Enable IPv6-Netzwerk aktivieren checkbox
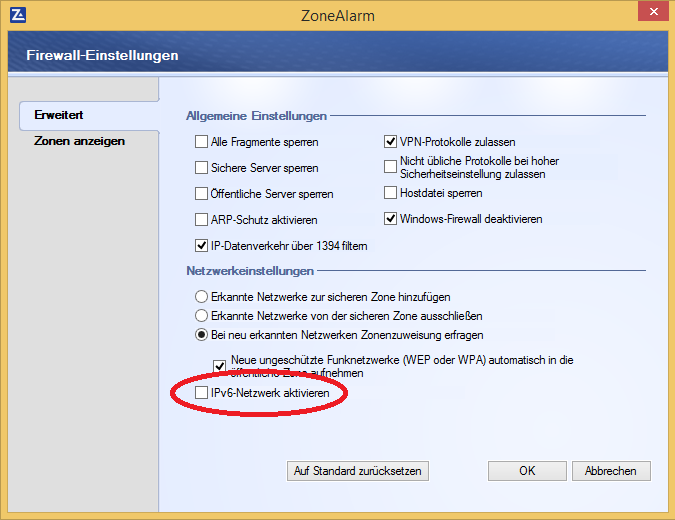 202,394
